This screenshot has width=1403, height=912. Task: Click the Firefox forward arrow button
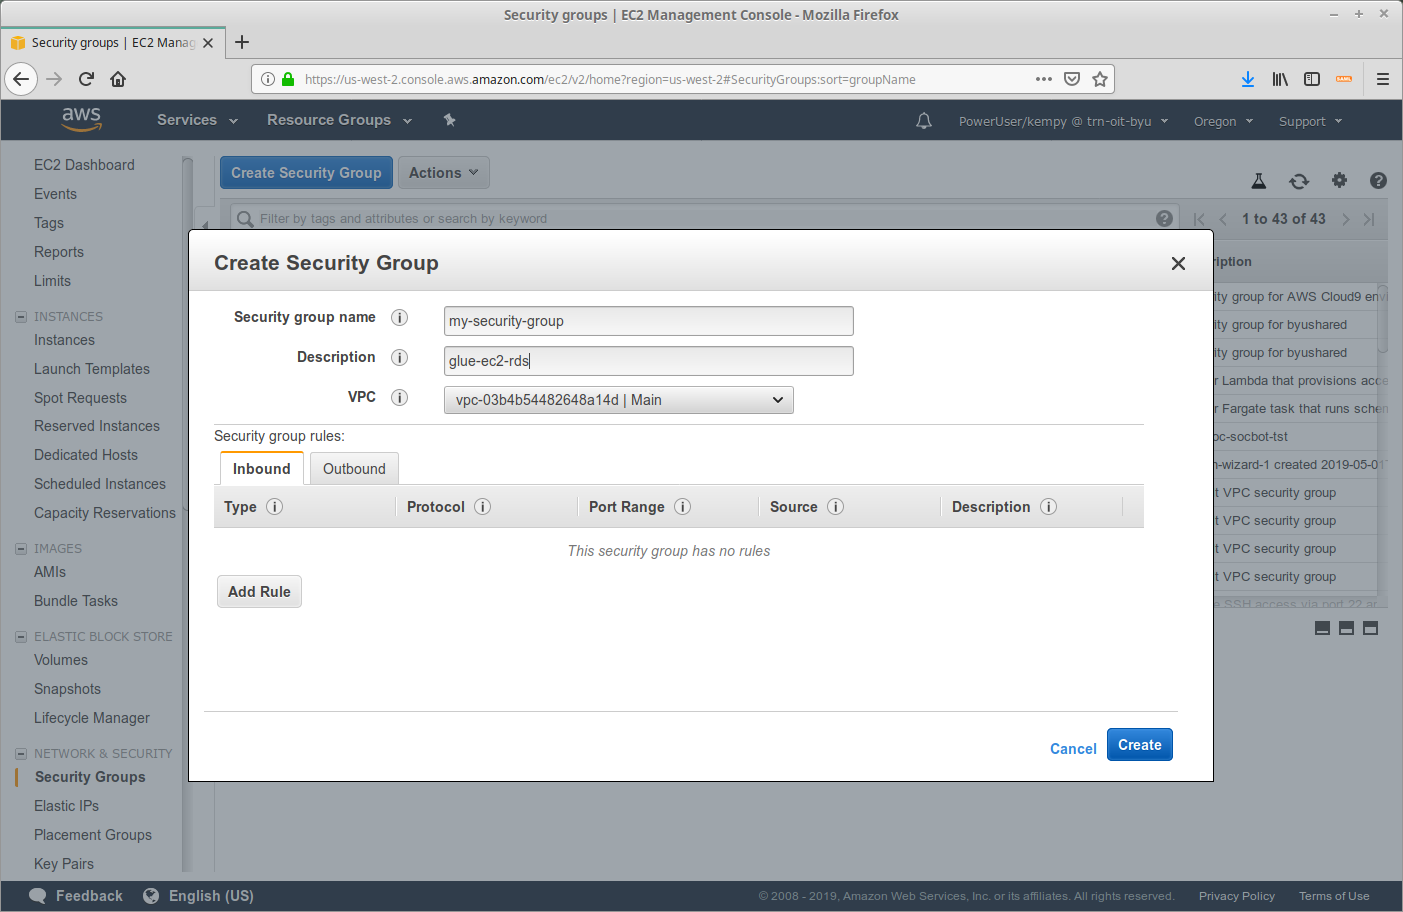click(54, 79)
